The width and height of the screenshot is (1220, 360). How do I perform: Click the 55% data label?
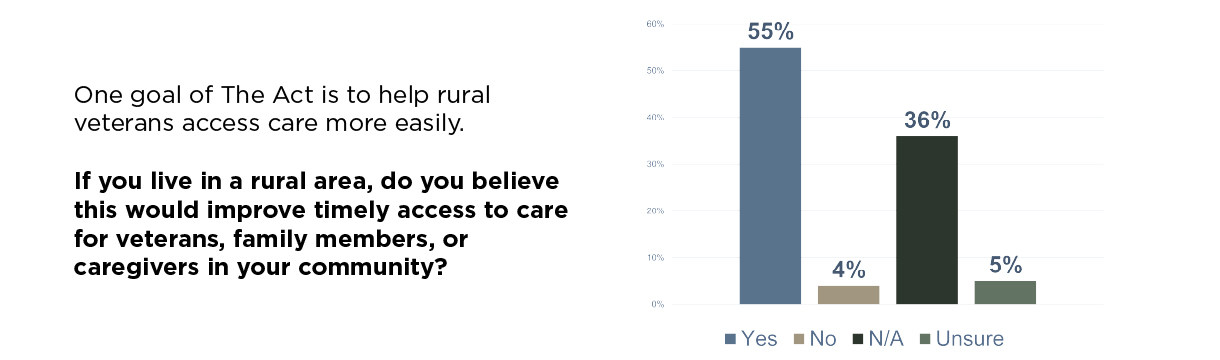point(771,32)
